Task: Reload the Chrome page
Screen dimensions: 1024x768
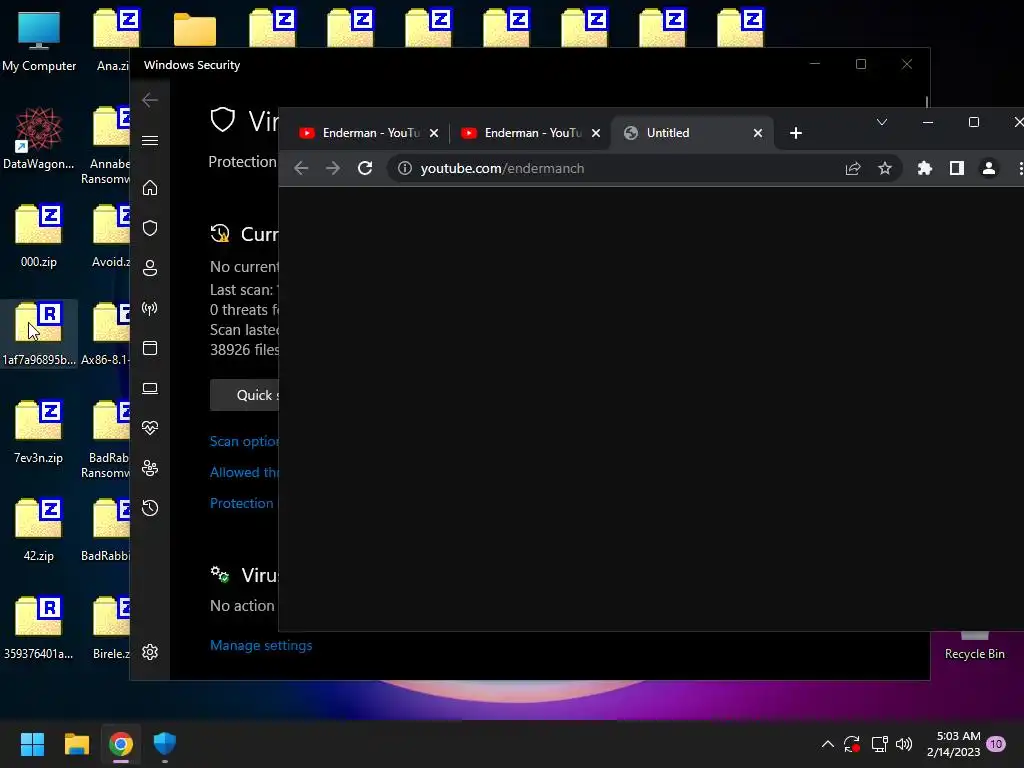Action: (x=365, y=168)
